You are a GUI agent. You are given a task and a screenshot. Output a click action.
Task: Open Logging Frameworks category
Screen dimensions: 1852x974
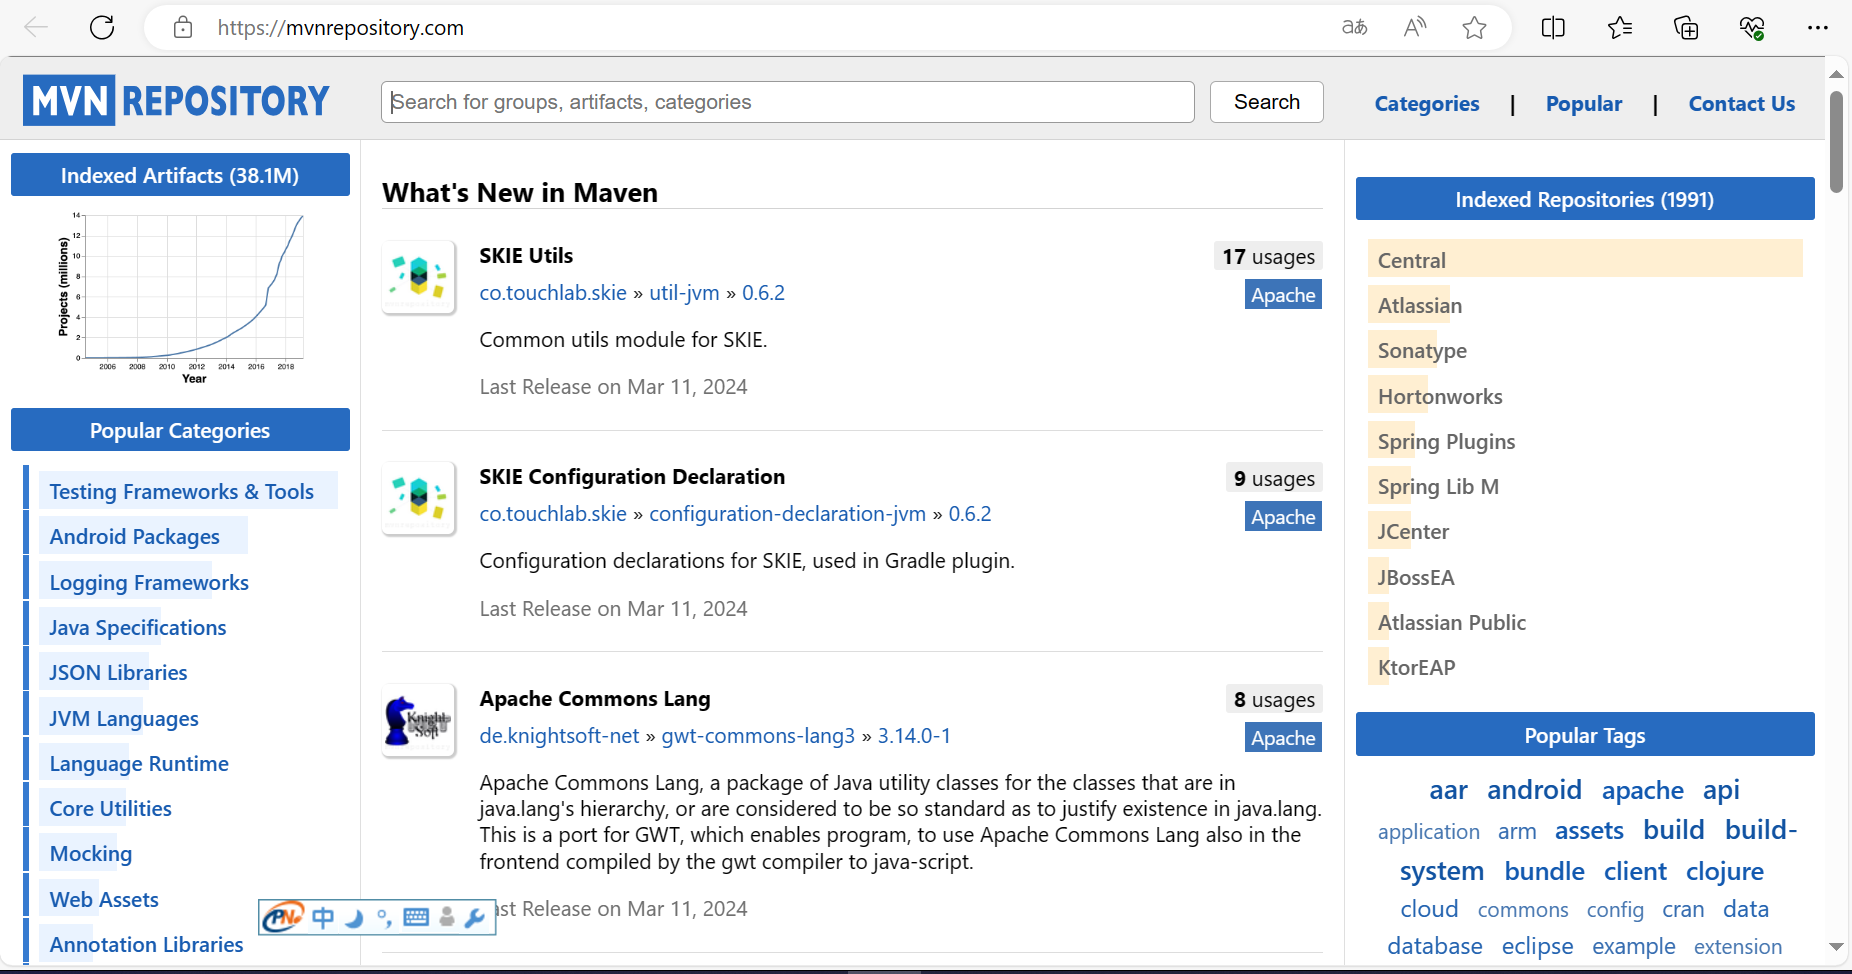(x=149, y=583)
